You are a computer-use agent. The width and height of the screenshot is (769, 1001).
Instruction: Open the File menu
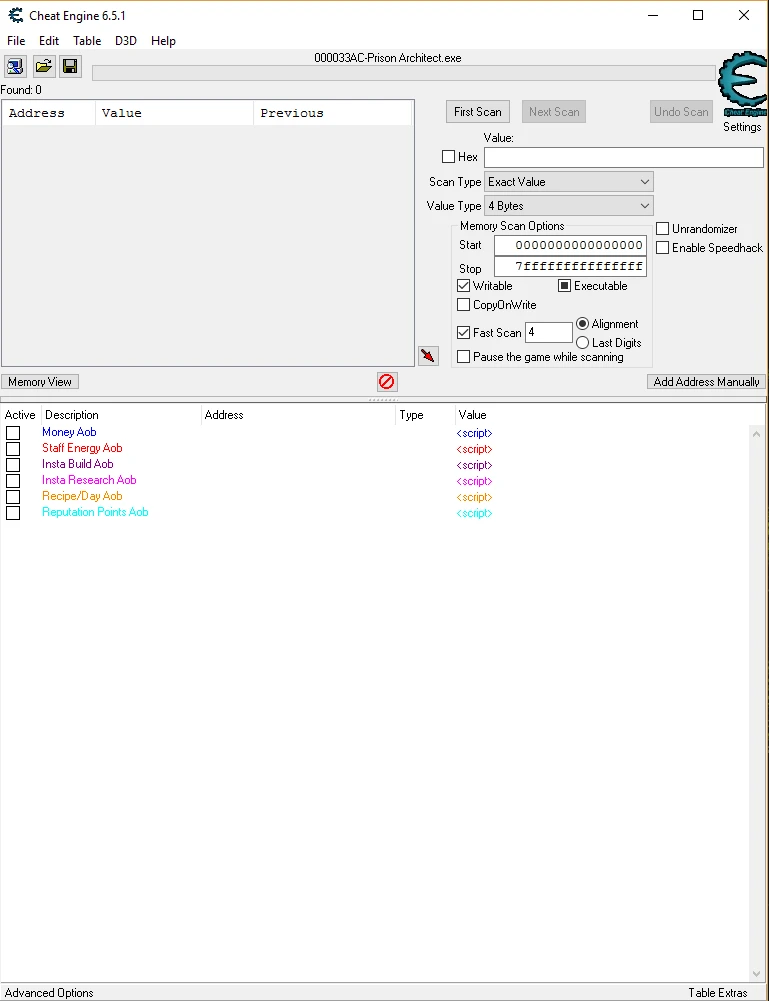pyautogui.click(x=16, y=41)
